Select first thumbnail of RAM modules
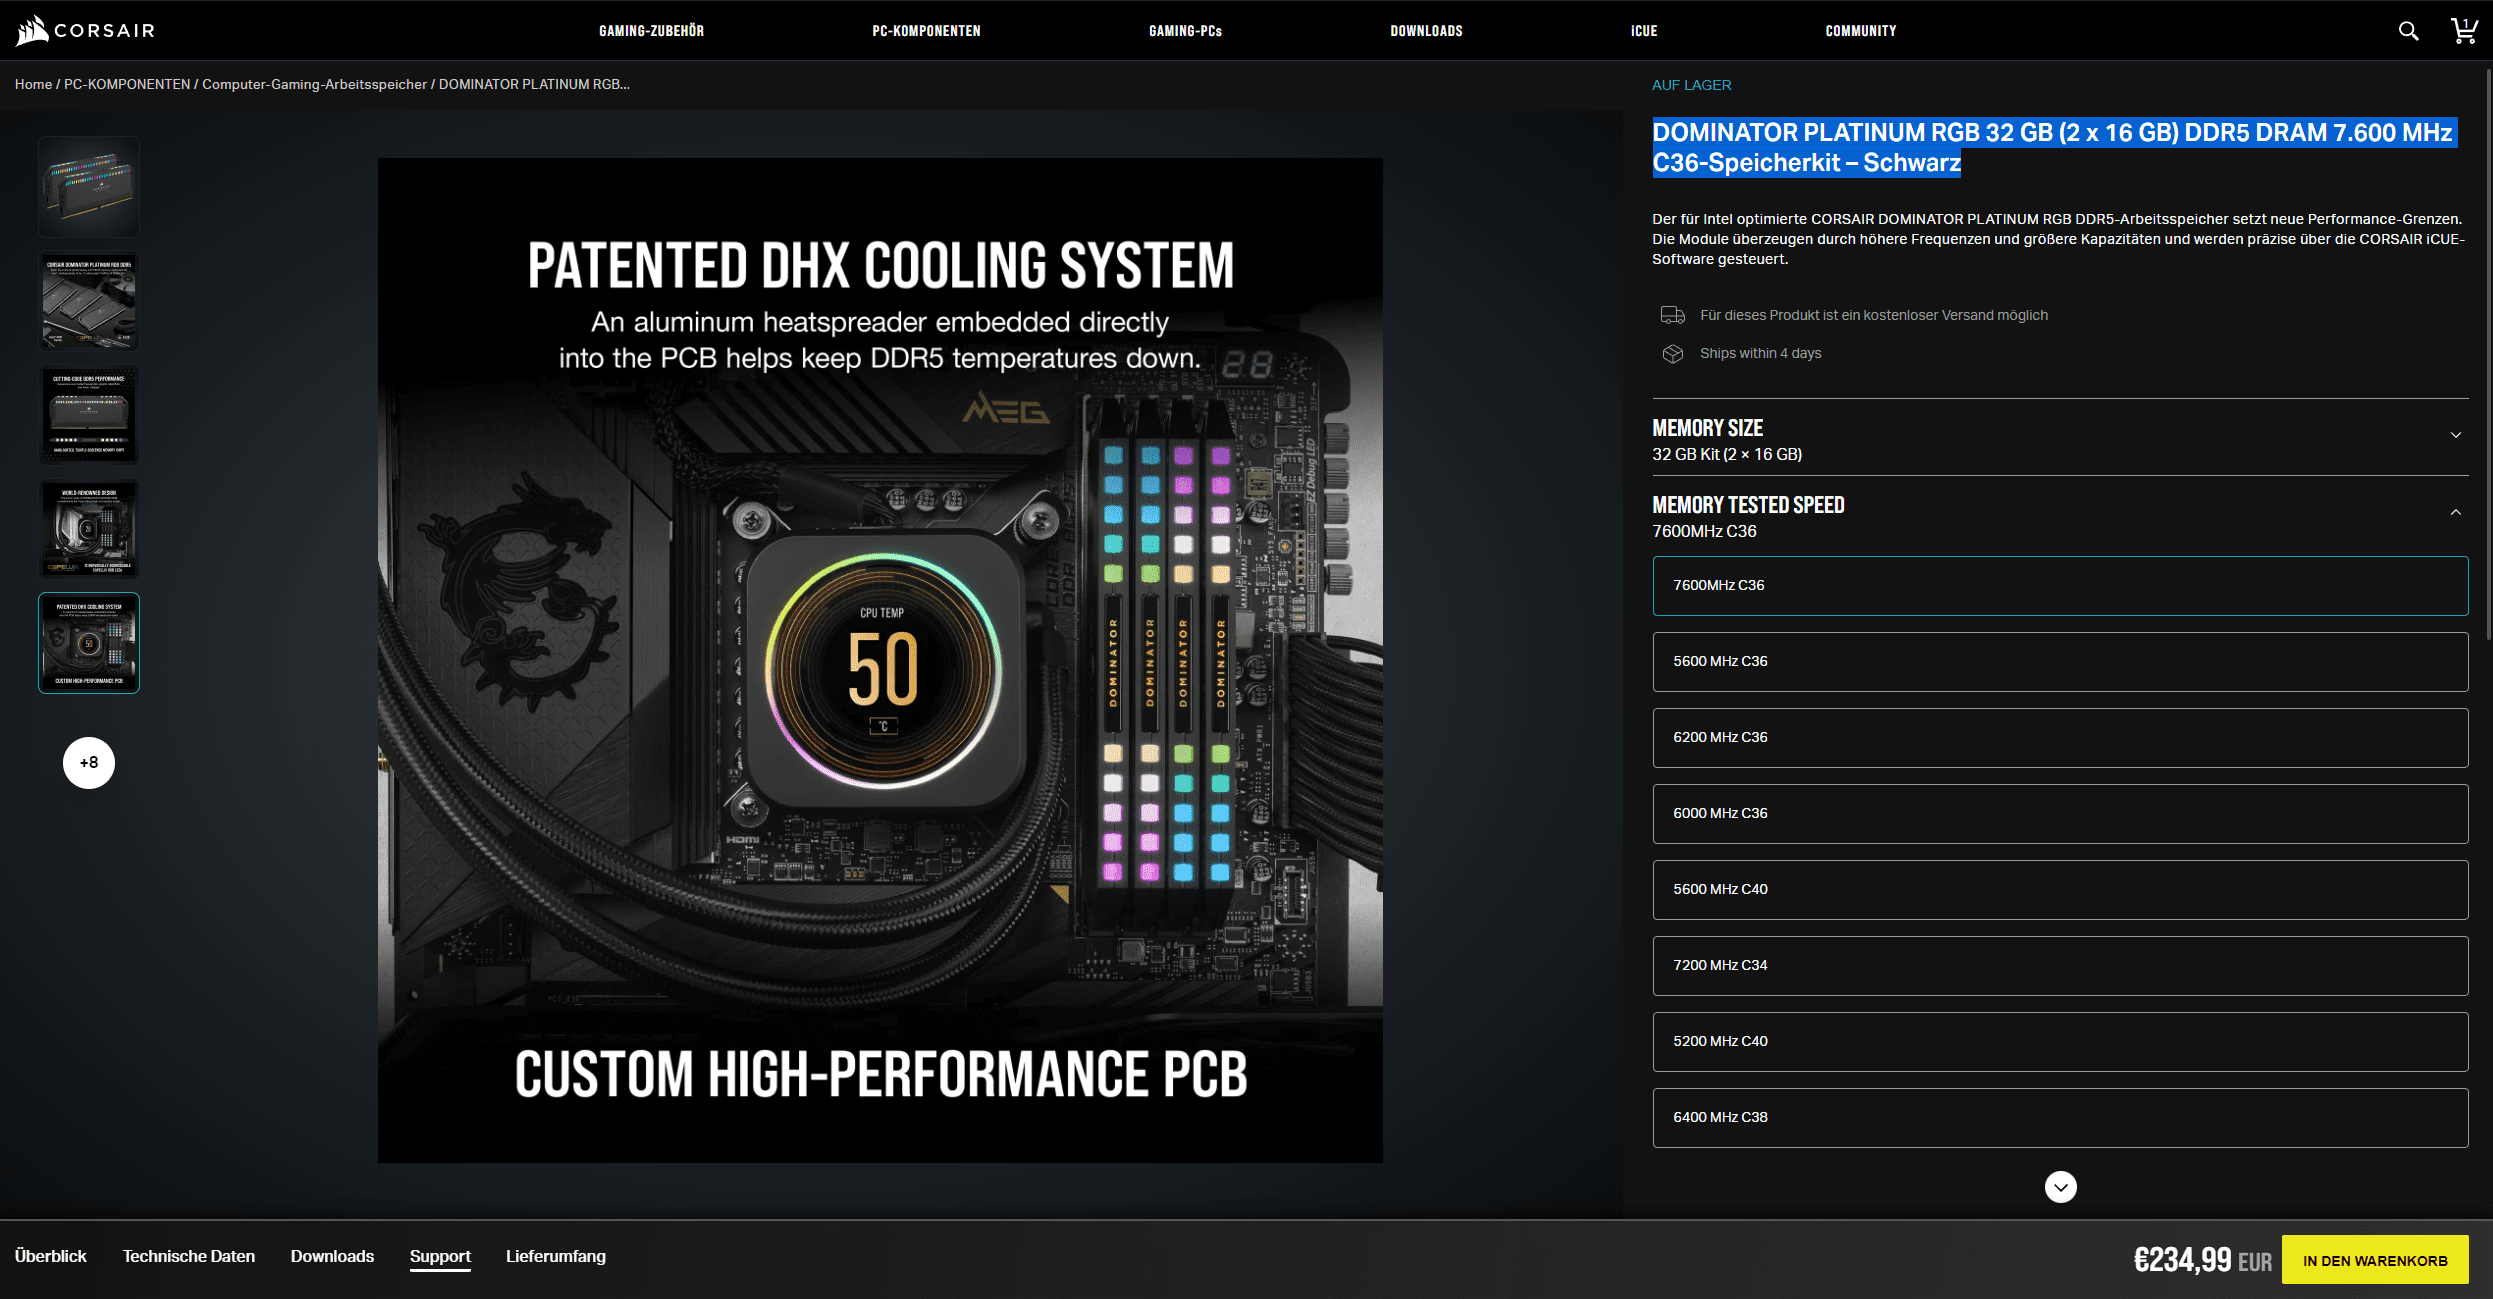Image resolution: width=2493 pixels, height=1299 pixels. [x=89, y=187]
